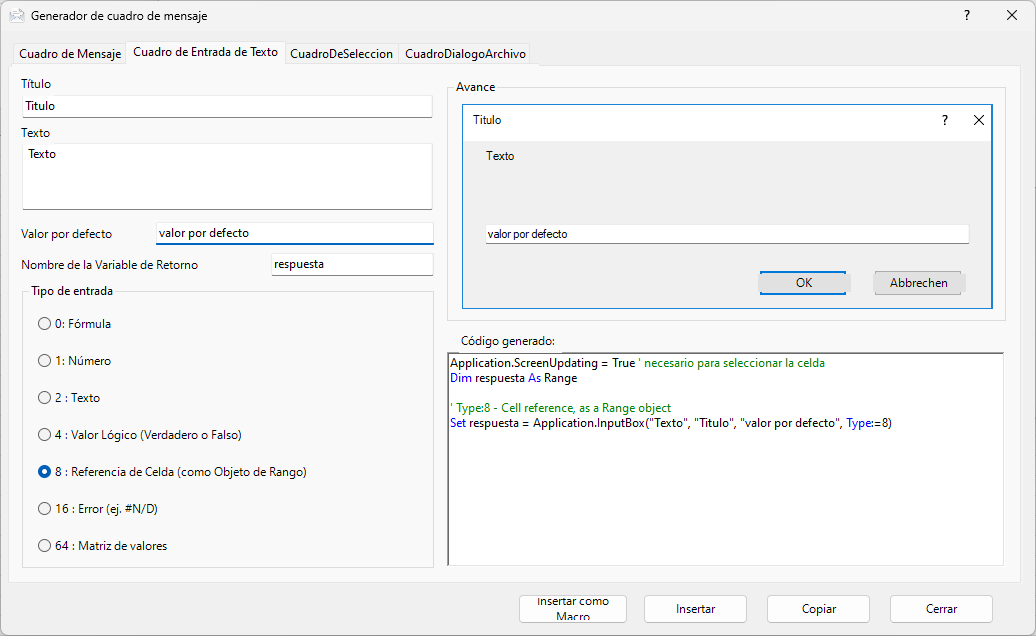
Task: Select 64 : Matriz de valores option
Action: pos(102,546)
